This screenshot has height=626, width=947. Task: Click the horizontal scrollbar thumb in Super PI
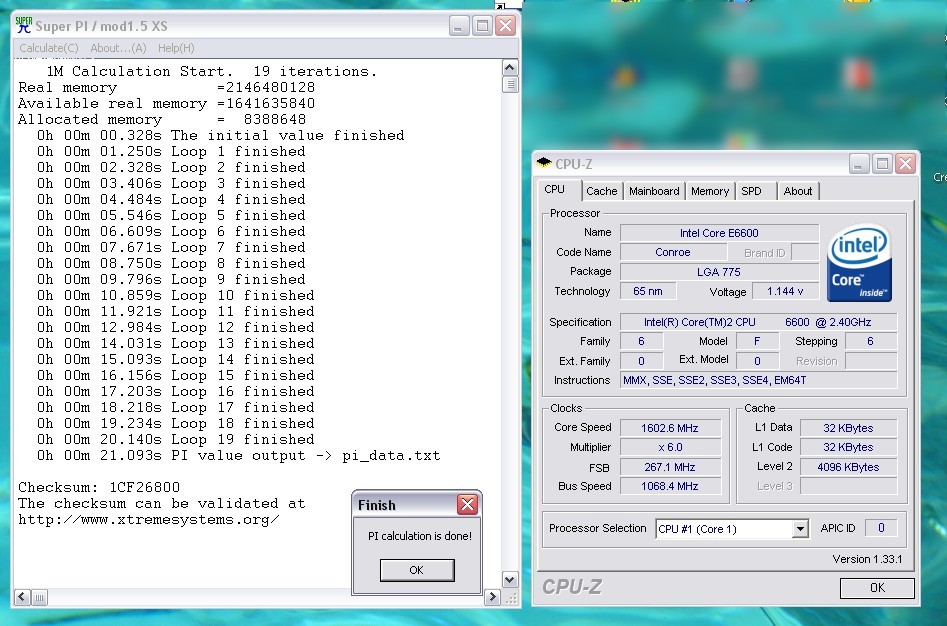pyautogui.click(x=39, y=597)
